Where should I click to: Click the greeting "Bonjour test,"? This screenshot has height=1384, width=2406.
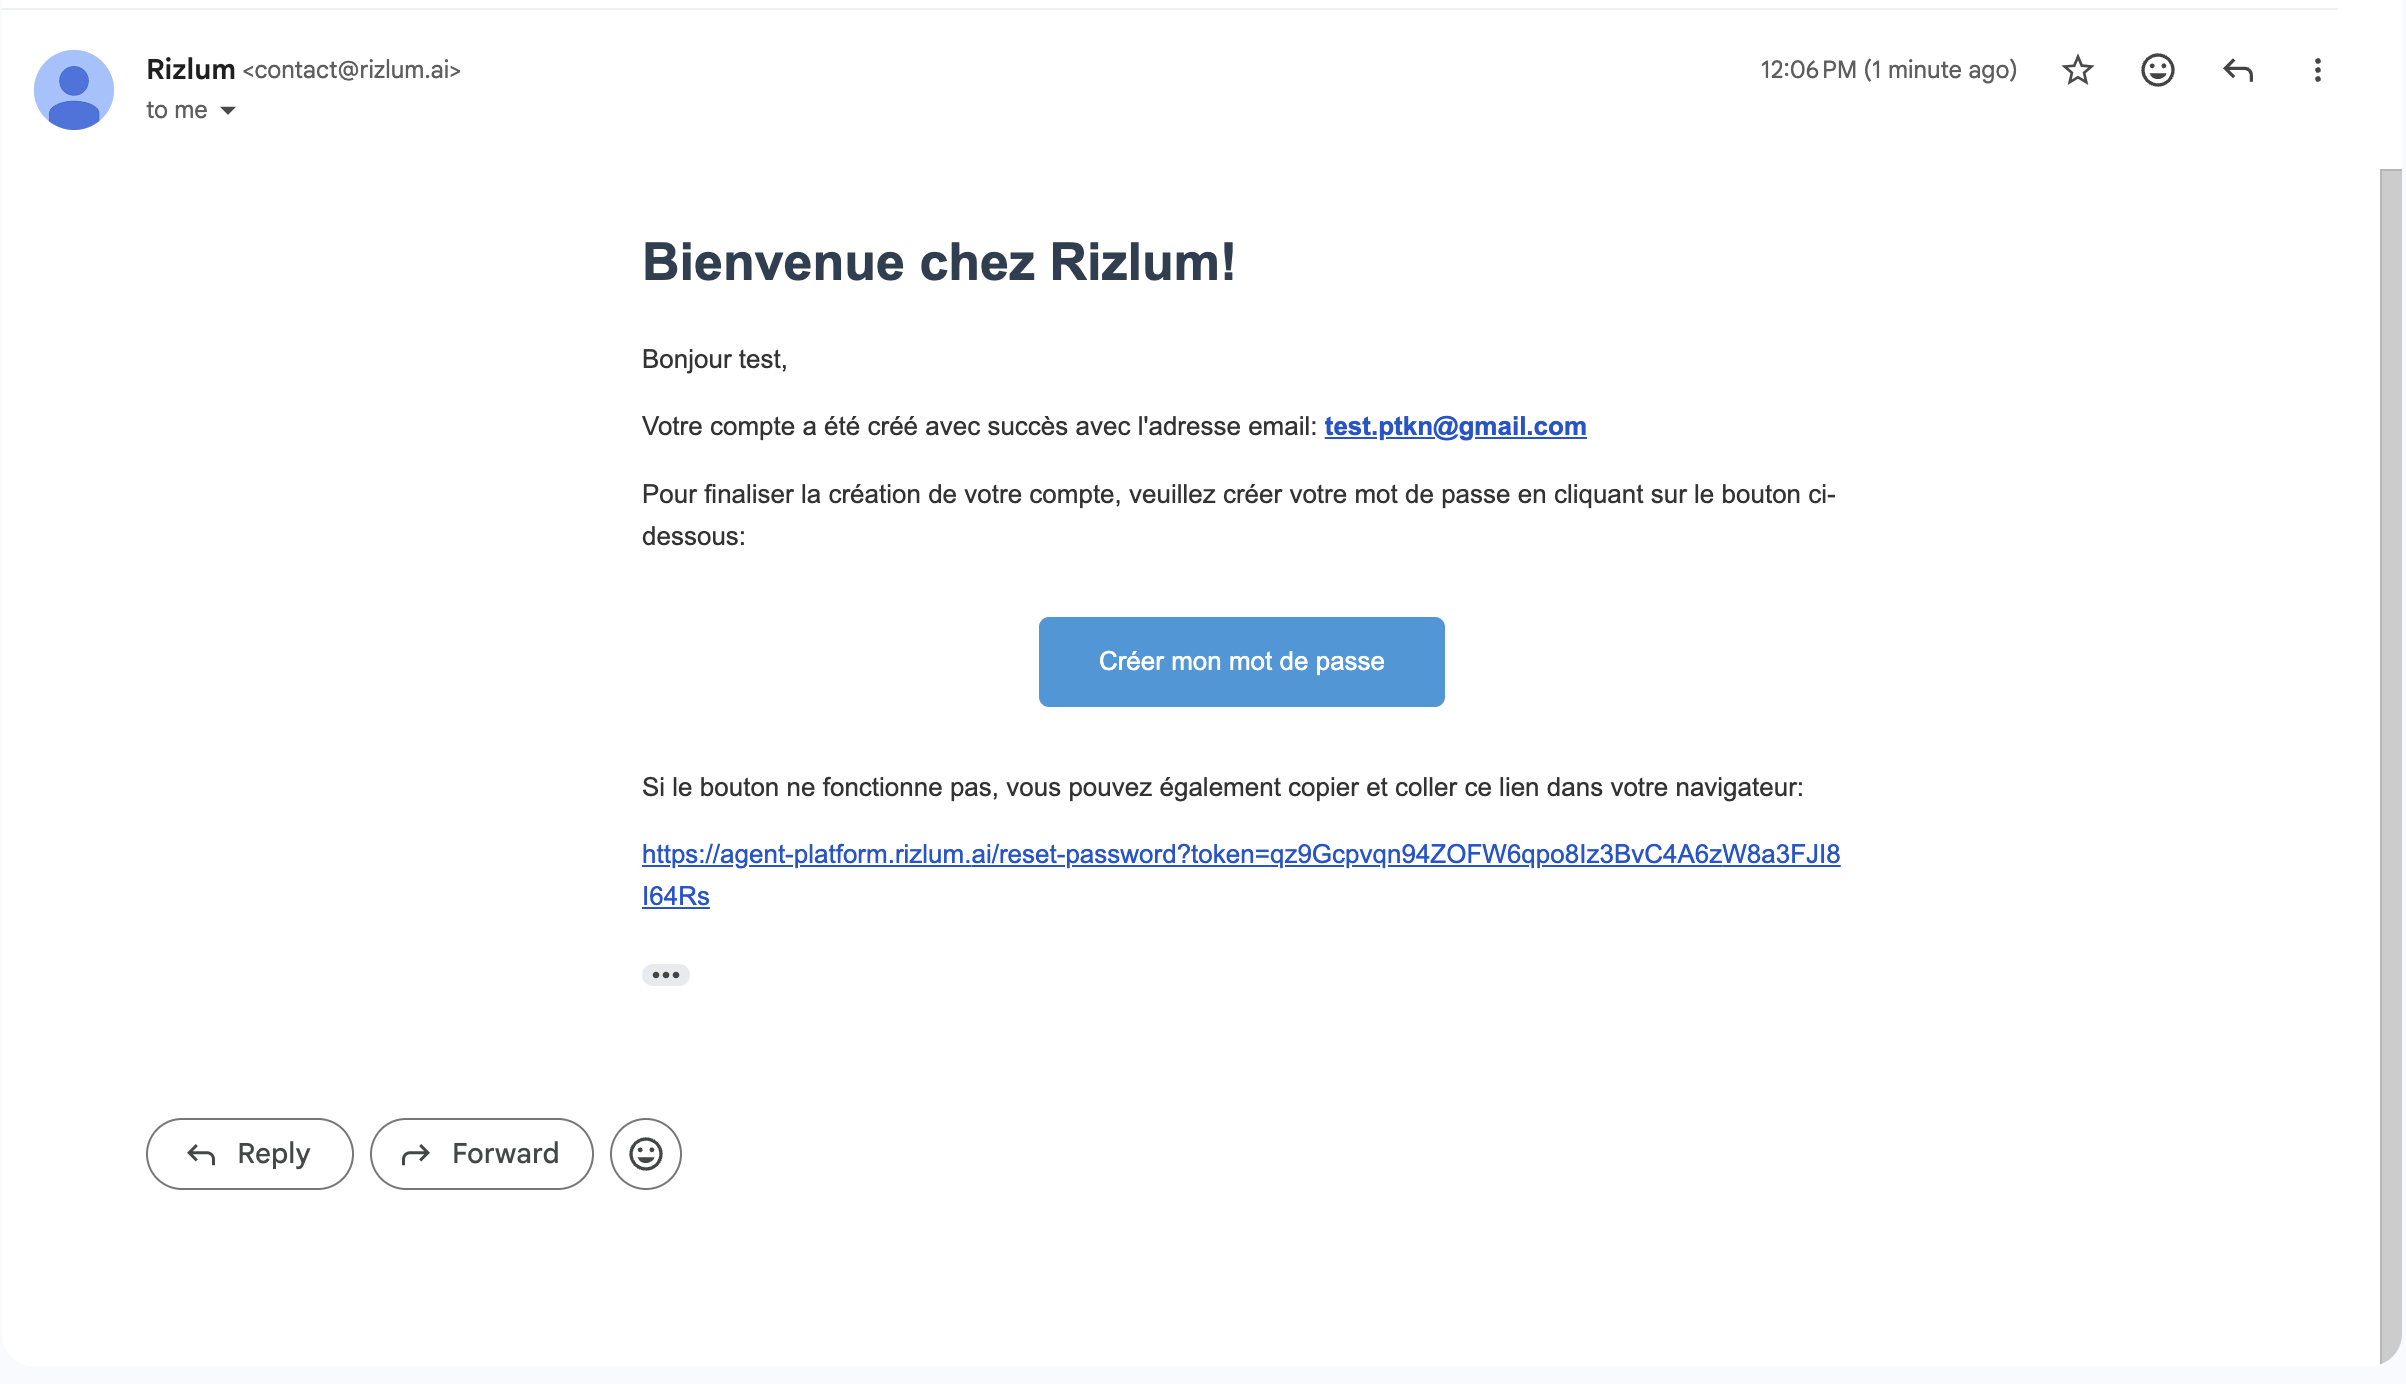(x=715, y=360)
